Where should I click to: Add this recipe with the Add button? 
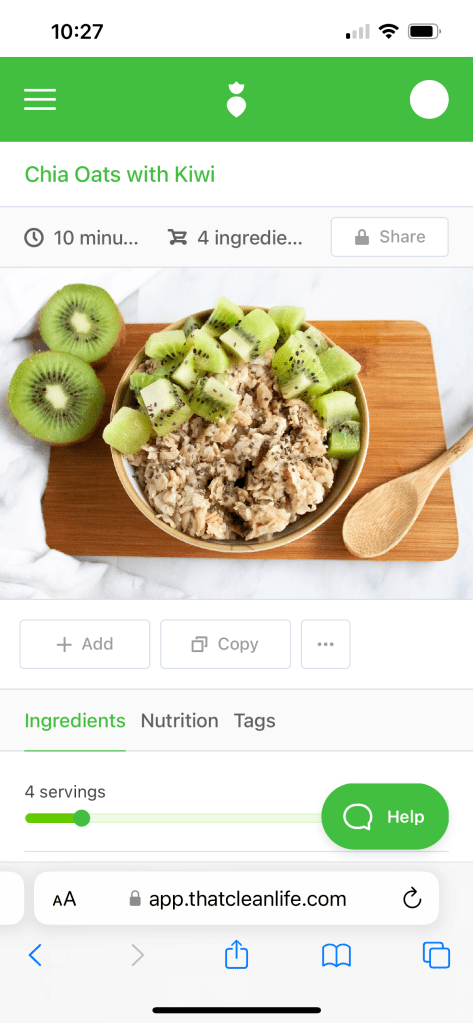click(85, 644)
